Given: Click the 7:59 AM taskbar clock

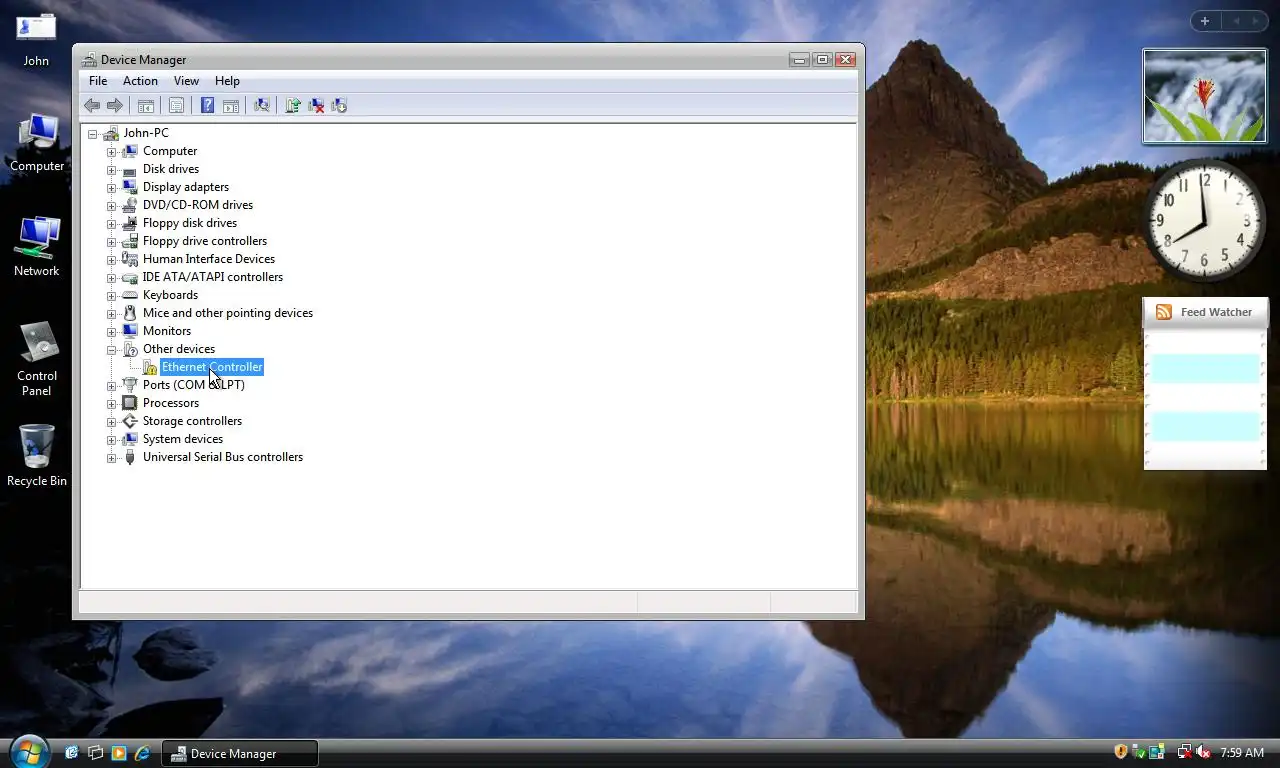Looking at the screenshot, I should click(x=1242, y=753).
